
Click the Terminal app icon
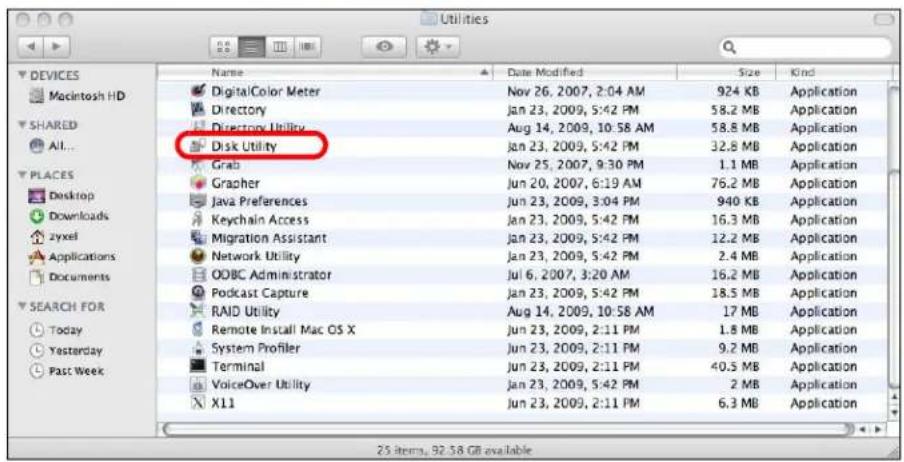[198, 366]
